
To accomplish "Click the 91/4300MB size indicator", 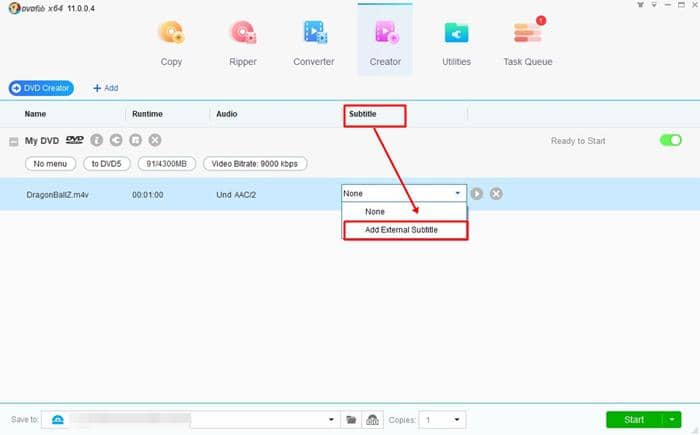I will coord(167,164).
